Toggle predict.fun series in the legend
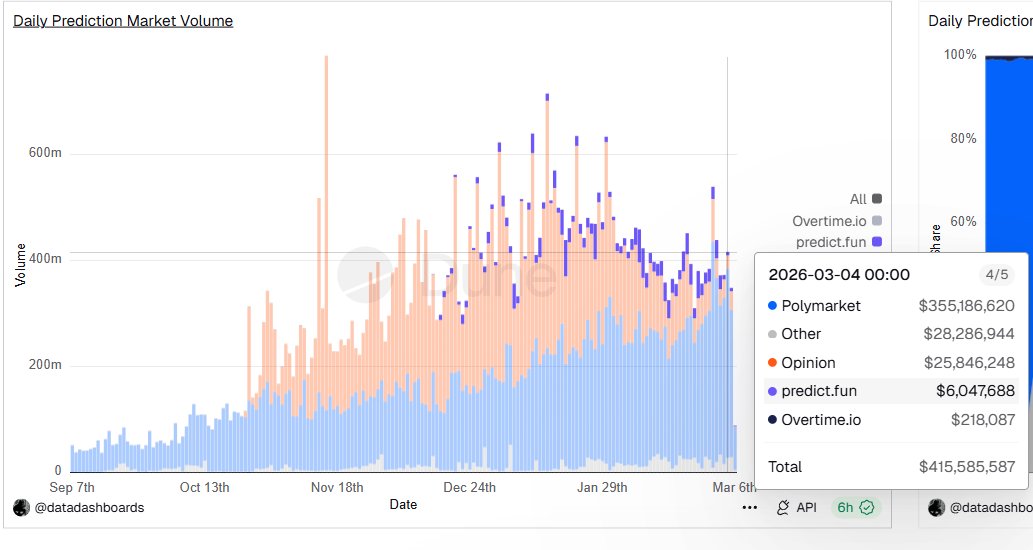This screenshot has width=1033, height=550. 838,242
